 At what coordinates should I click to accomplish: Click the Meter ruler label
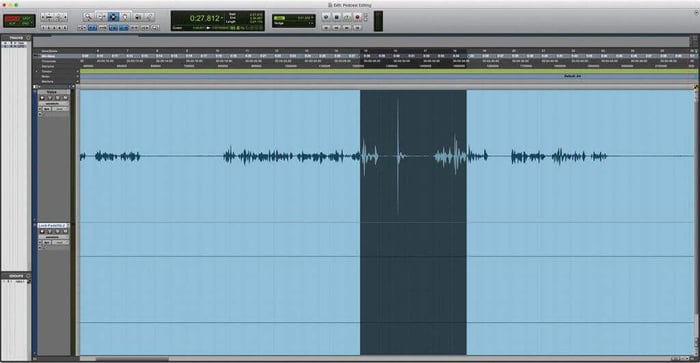tap(46, 76)
